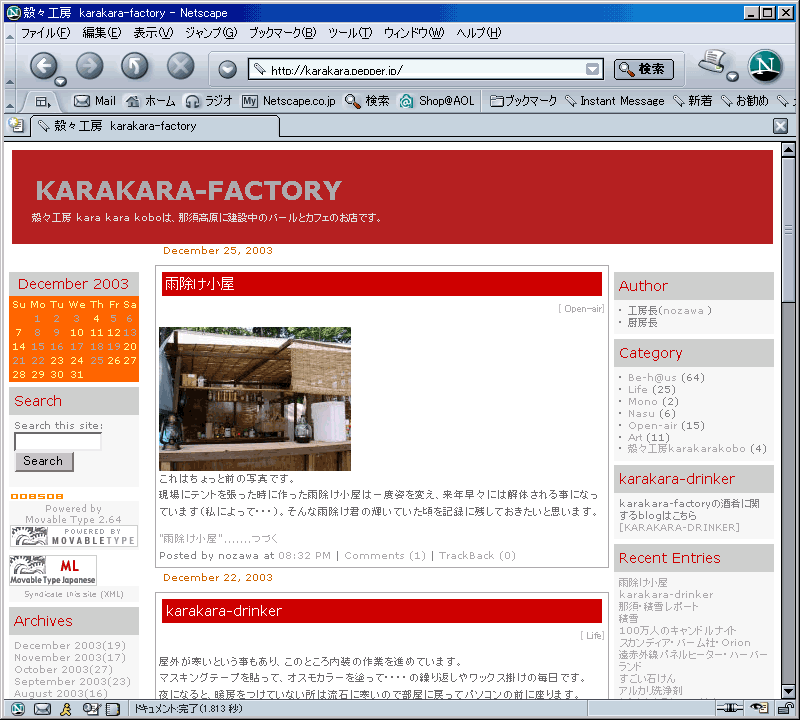Open ラジオ radio from the personal toolbar
This screenshot has height=720, width=800.
tap(209, 101)
